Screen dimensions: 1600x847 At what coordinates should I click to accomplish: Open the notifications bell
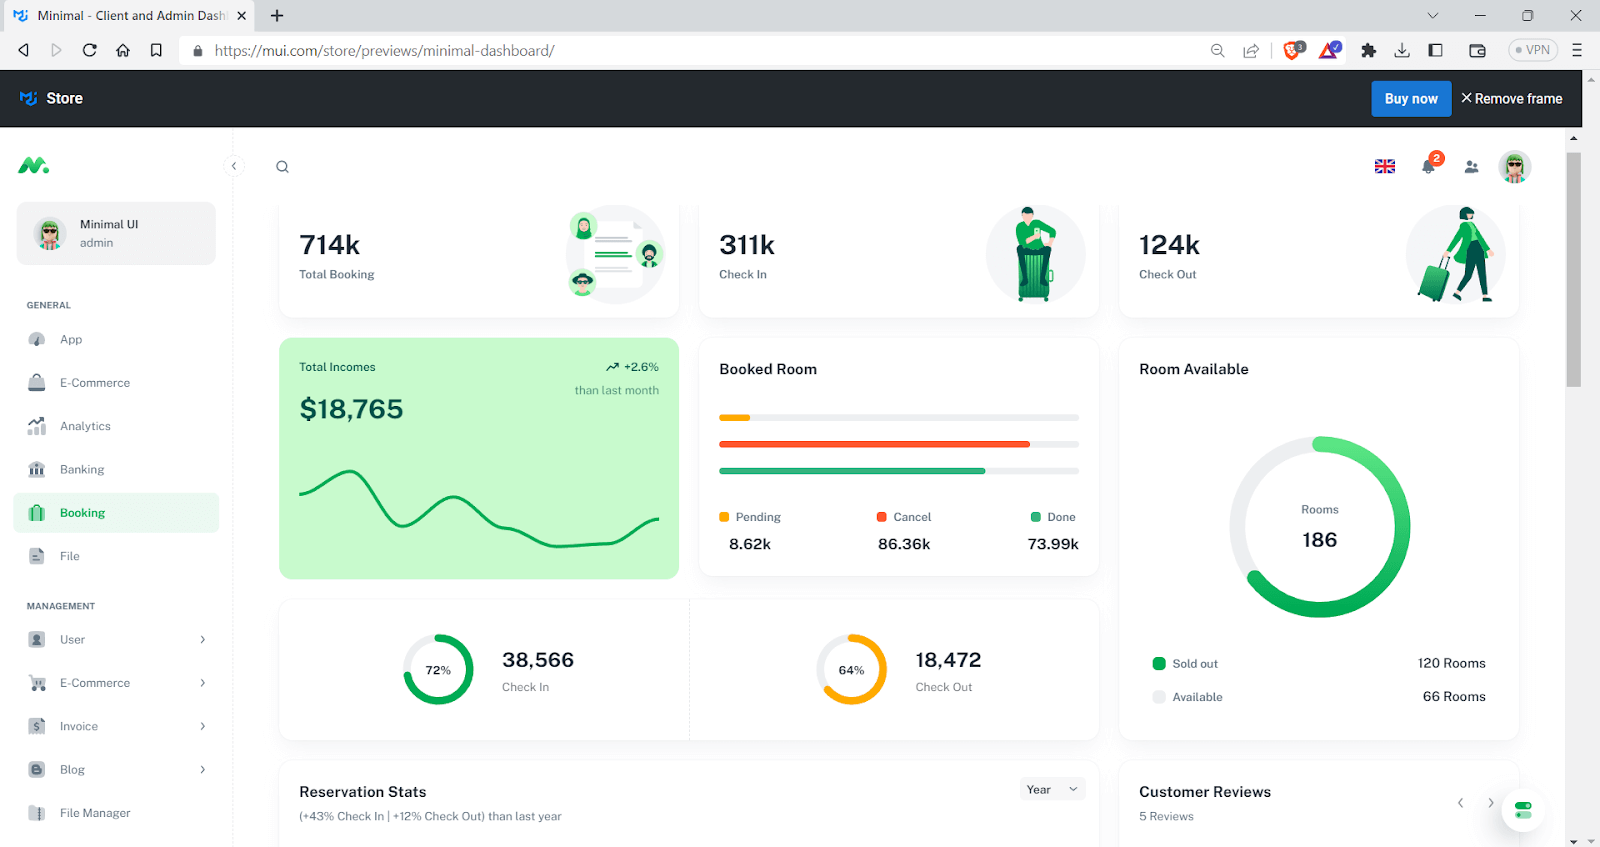coord(1428,167)
